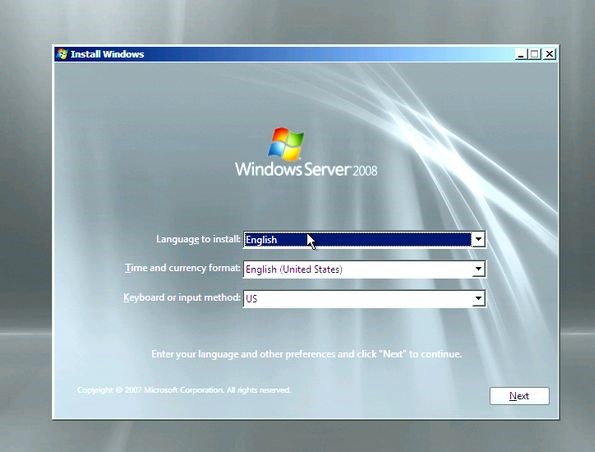Click the Language to install label
This screenshot has height=452, width=595.
[x=198, y=239]
